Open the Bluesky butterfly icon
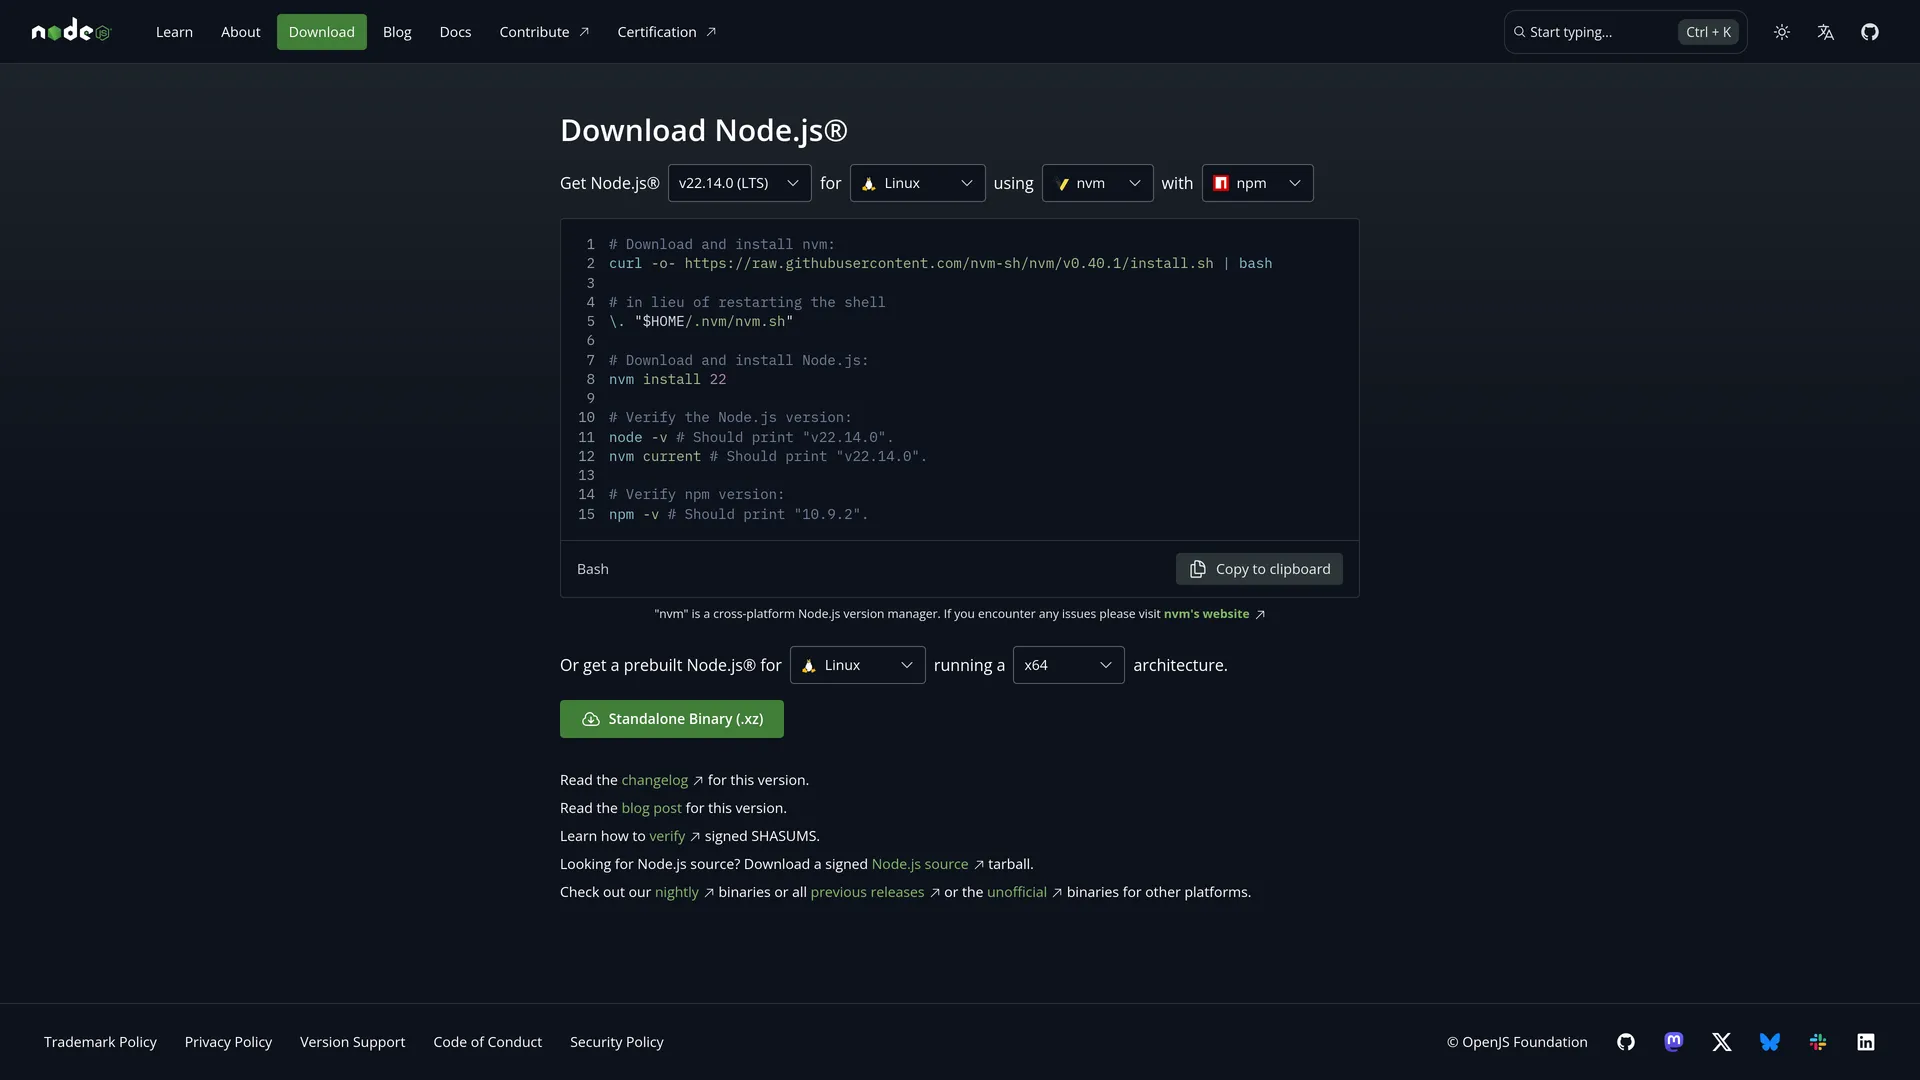Screen dimensions: 1920x1080 tap(1770, 1042)
